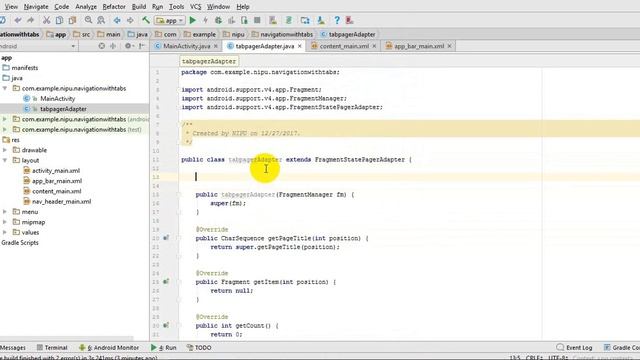This screenshot has height=360, width=640.
Task: Expand the menu folder
Action: tap(5, 211)
